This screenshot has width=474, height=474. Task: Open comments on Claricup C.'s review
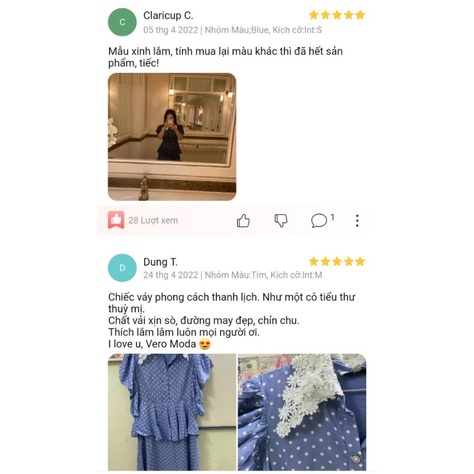[x=319, y=221]
